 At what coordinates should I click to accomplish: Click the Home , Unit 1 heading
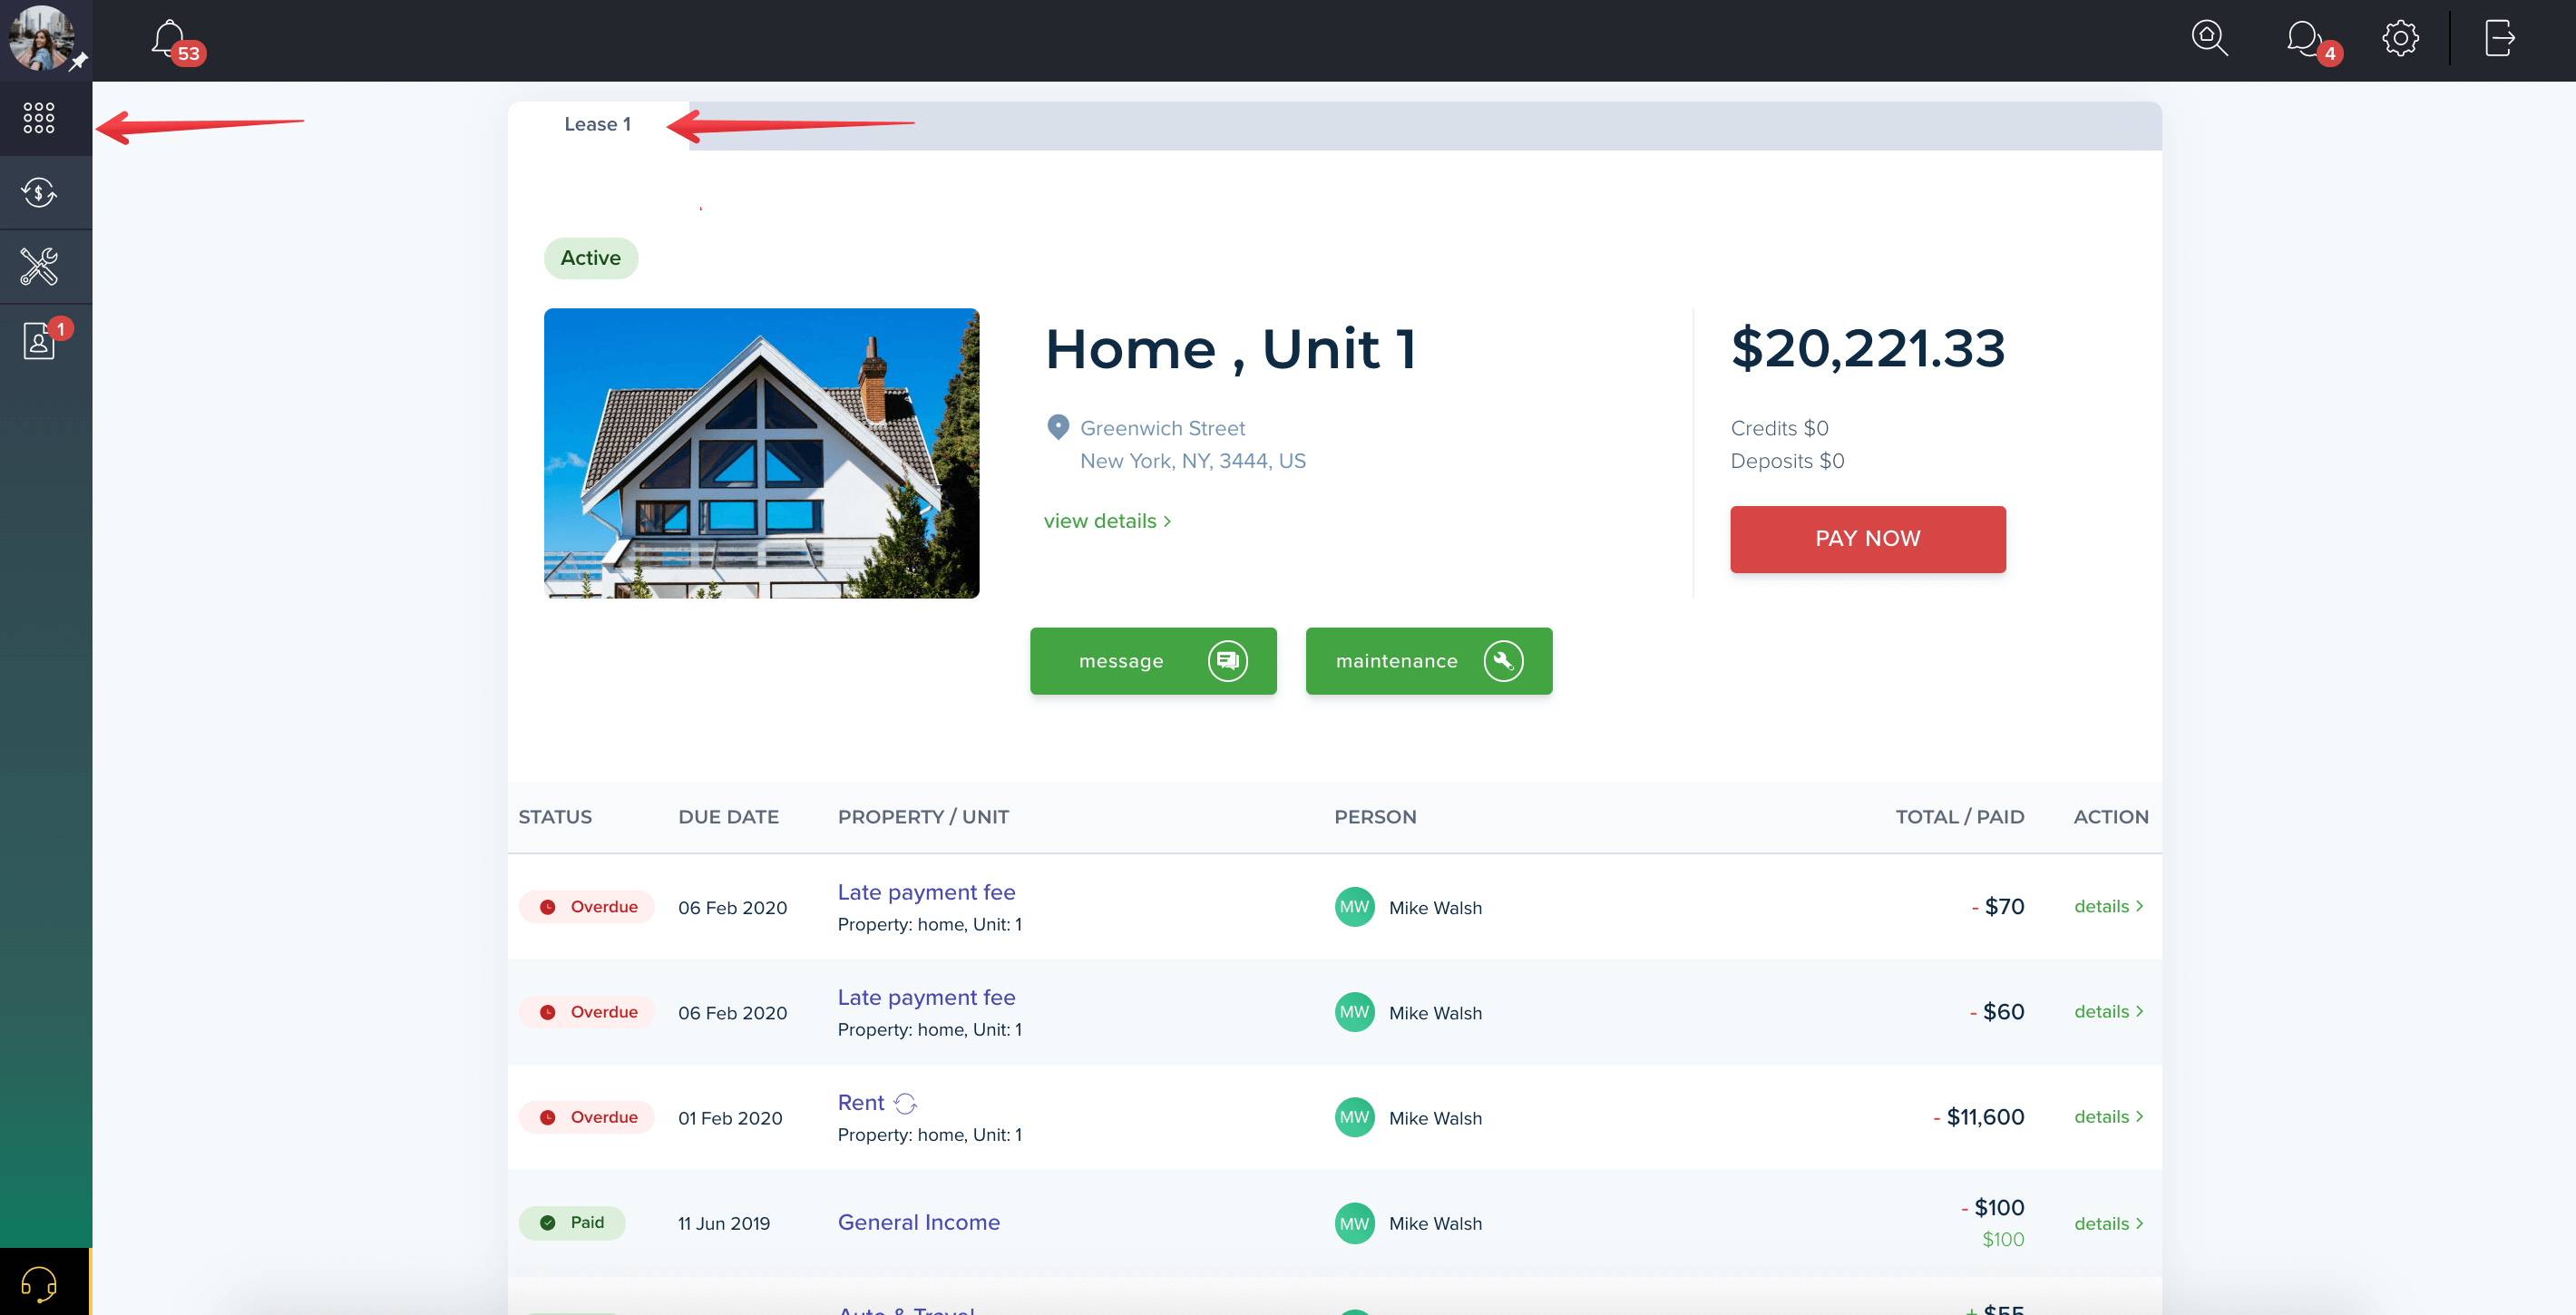[1230, 349]
